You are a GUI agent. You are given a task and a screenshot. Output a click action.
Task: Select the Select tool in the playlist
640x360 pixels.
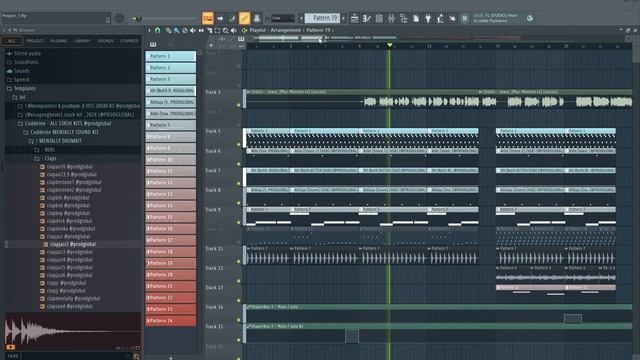218,30
